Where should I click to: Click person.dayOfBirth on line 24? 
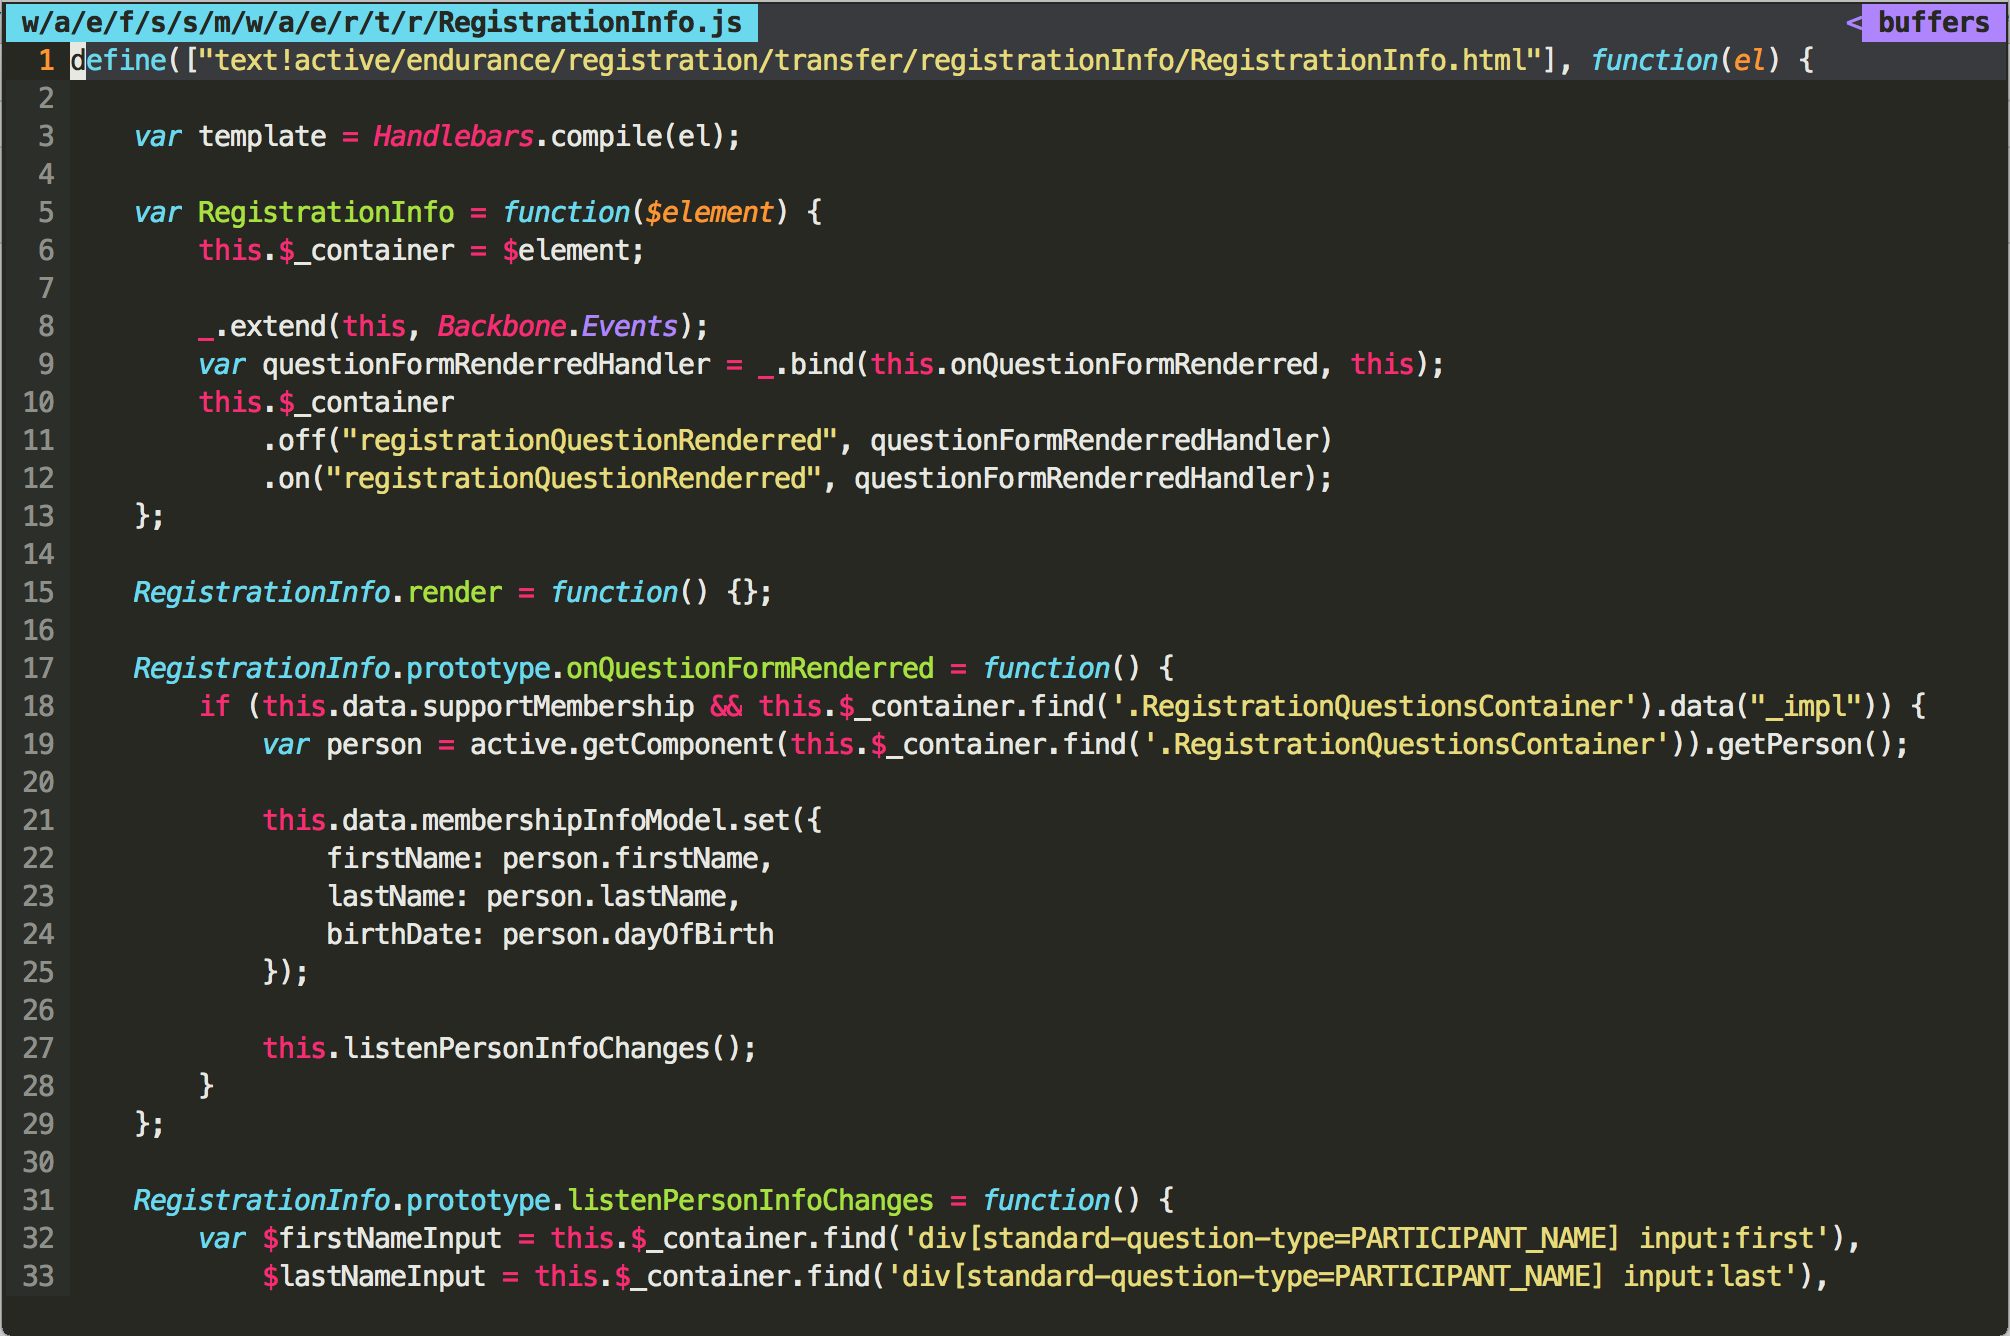click(x=637, y=934)
